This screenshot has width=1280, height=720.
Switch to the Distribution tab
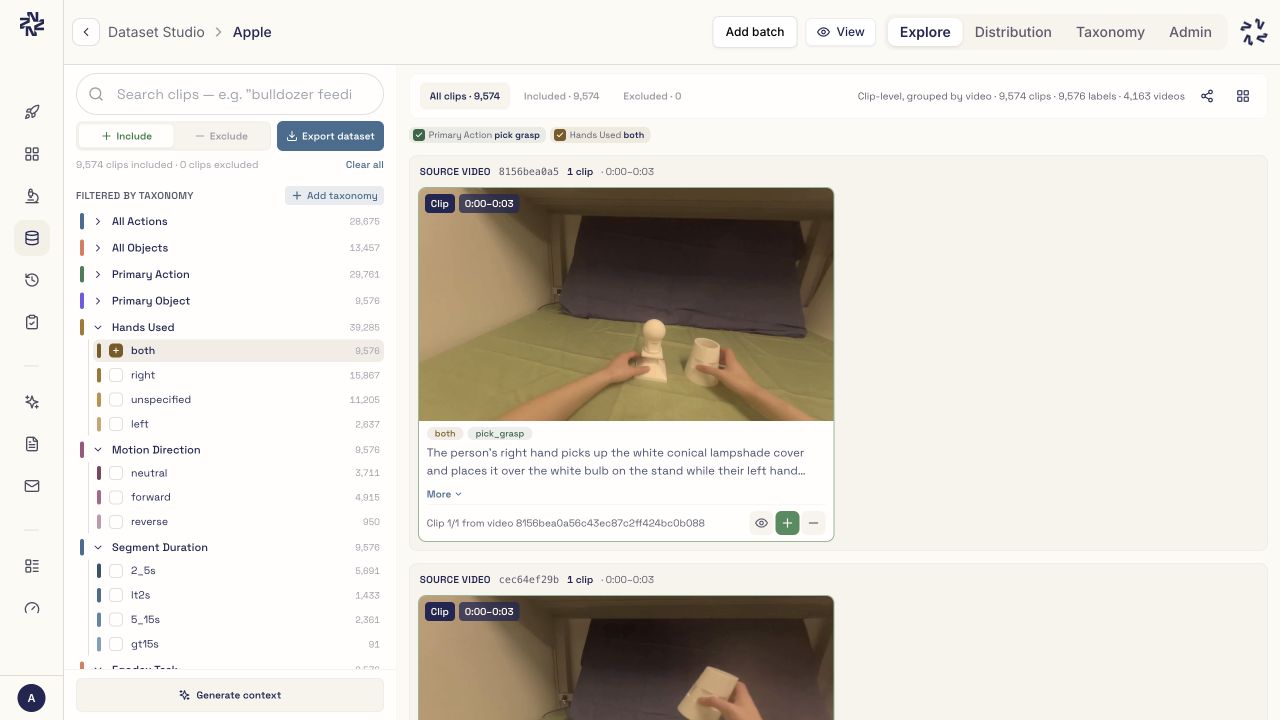click(1013, 32)
